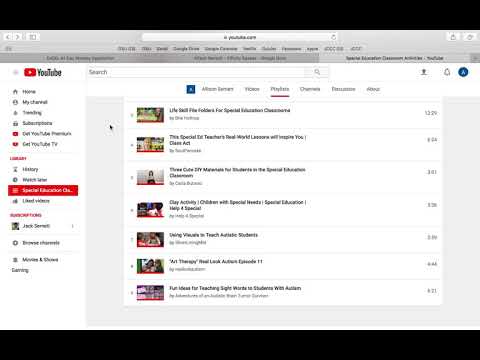Reload the page in the address bar
This screenshot has width=480, height=360.
coord(333,37)
